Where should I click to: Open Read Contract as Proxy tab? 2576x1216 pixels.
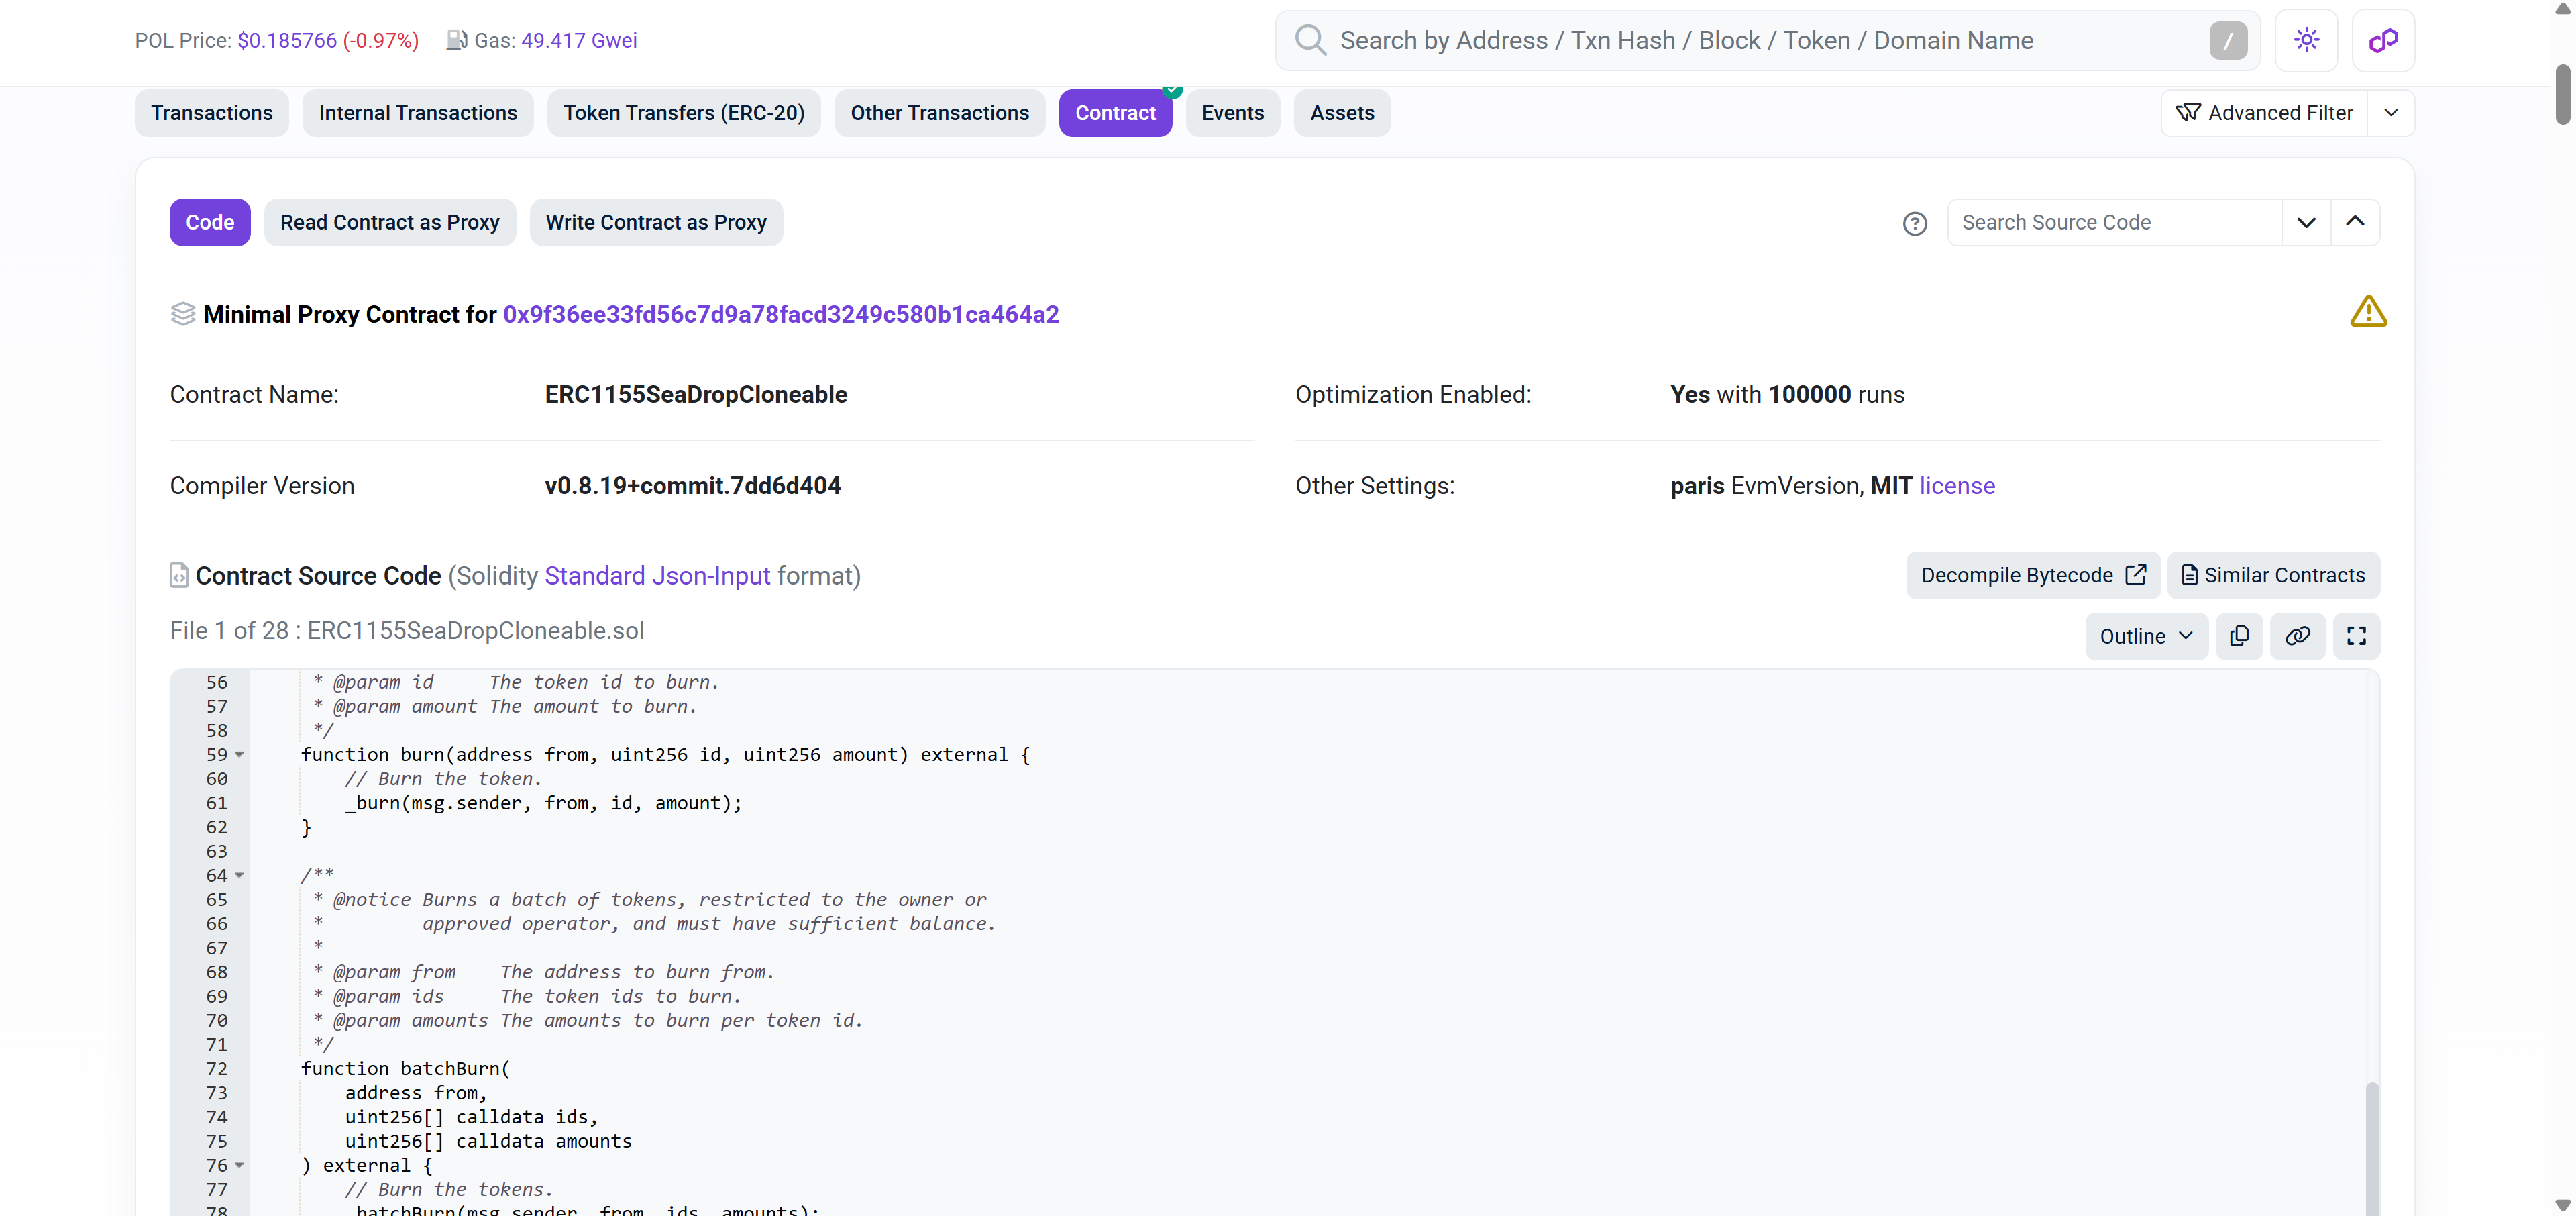[x=389, y=223]
